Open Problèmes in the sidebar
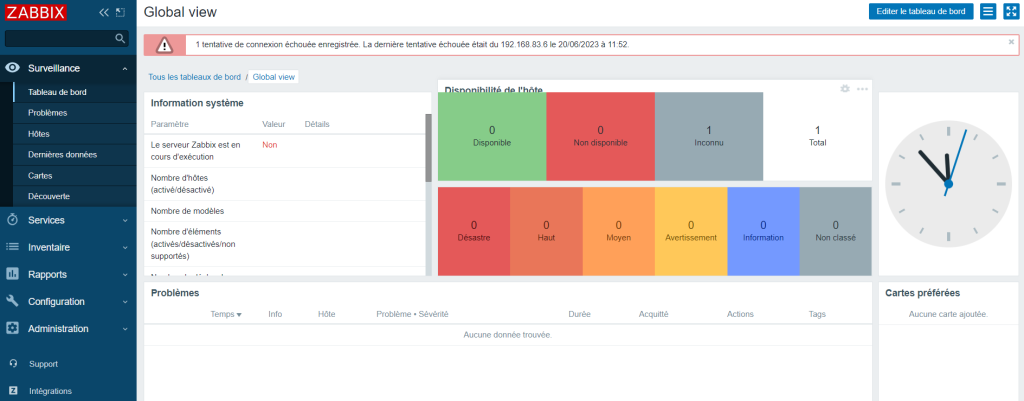Screen dimensions: 1024x401 point(48,113)
